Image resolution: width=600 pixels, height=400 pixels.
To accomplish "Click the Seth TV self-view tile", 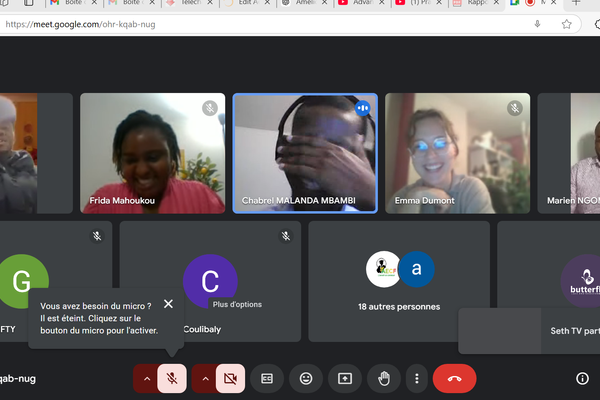I will [x=529, y=331].
